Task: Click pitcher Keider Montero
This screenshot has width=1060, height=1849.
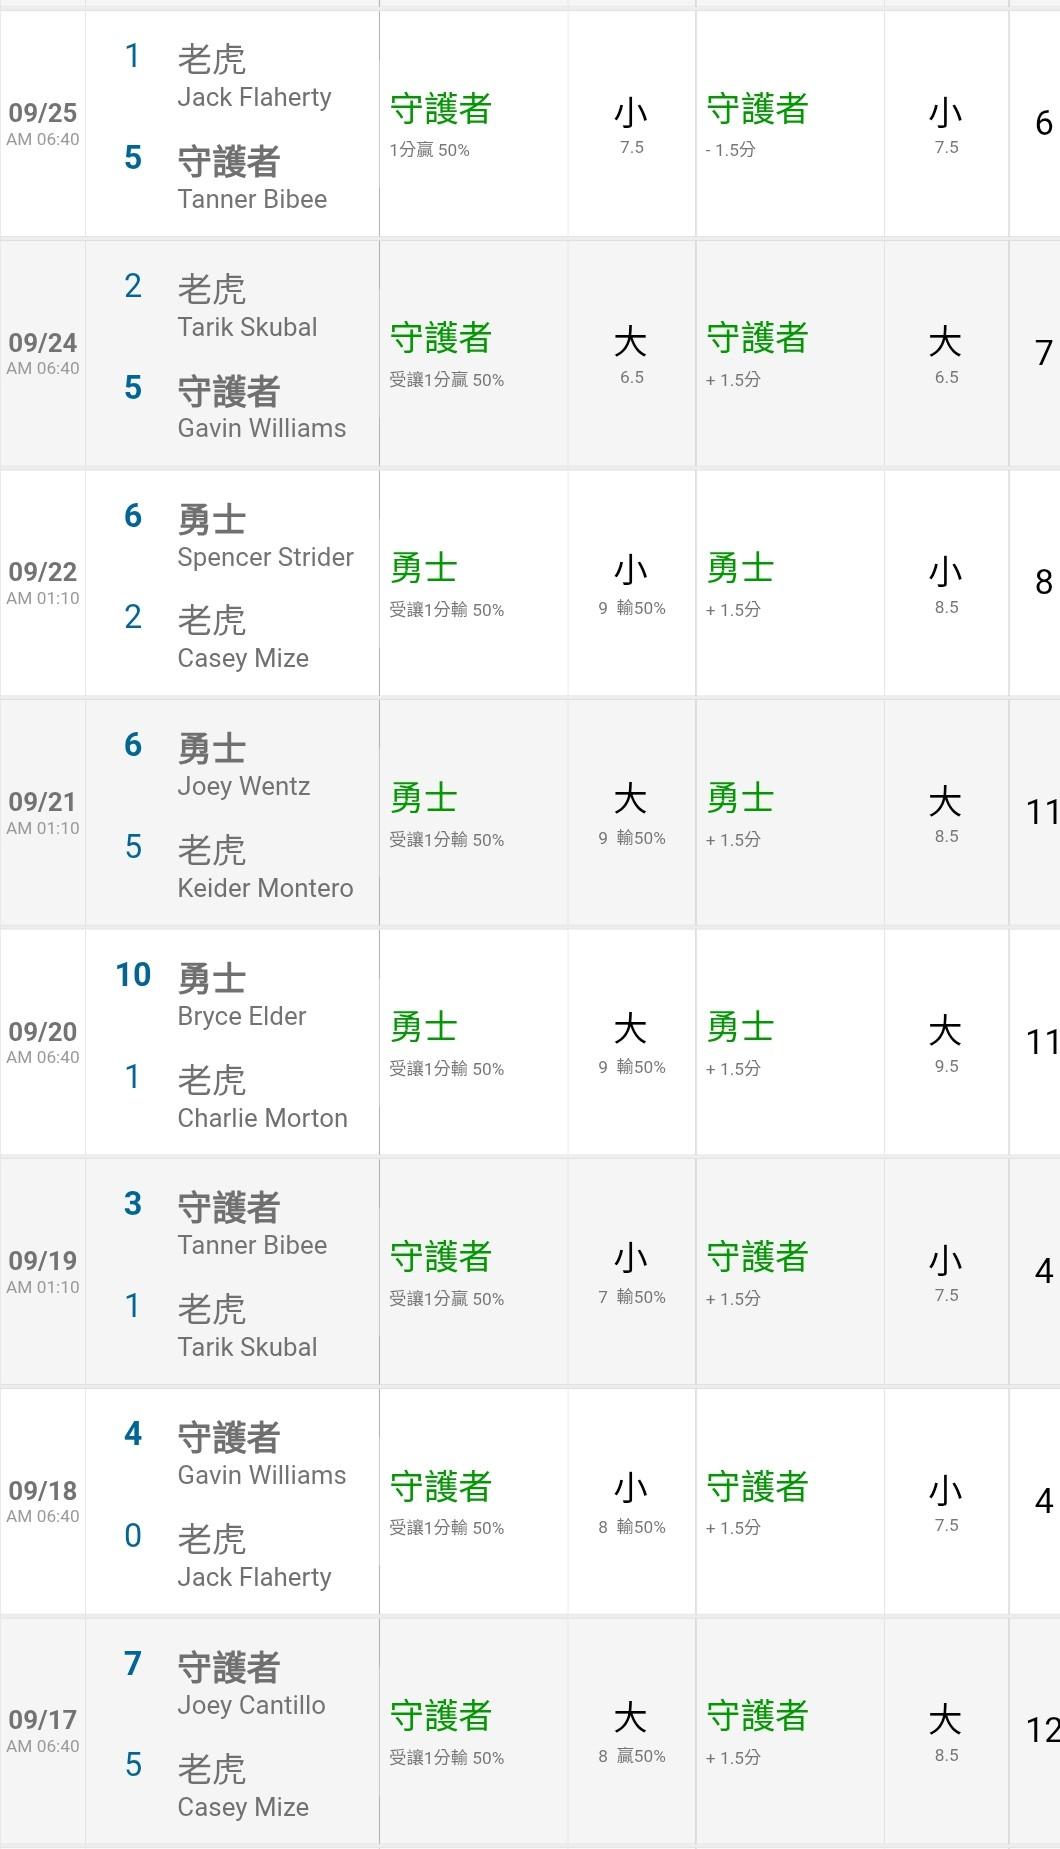Action: pyautogui.click(x=265, y=888)
